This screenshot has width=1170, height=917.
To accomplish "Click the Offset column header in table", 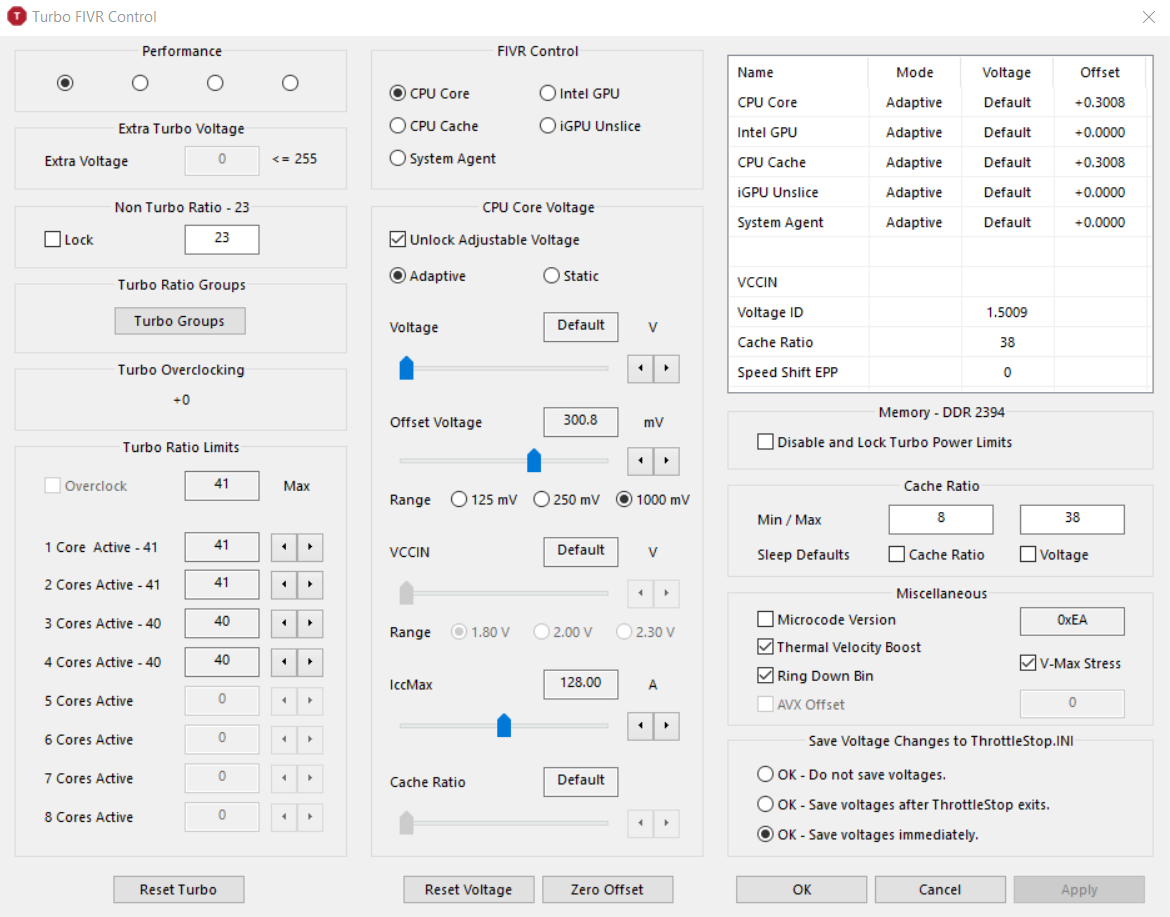I will [1100, 72].
